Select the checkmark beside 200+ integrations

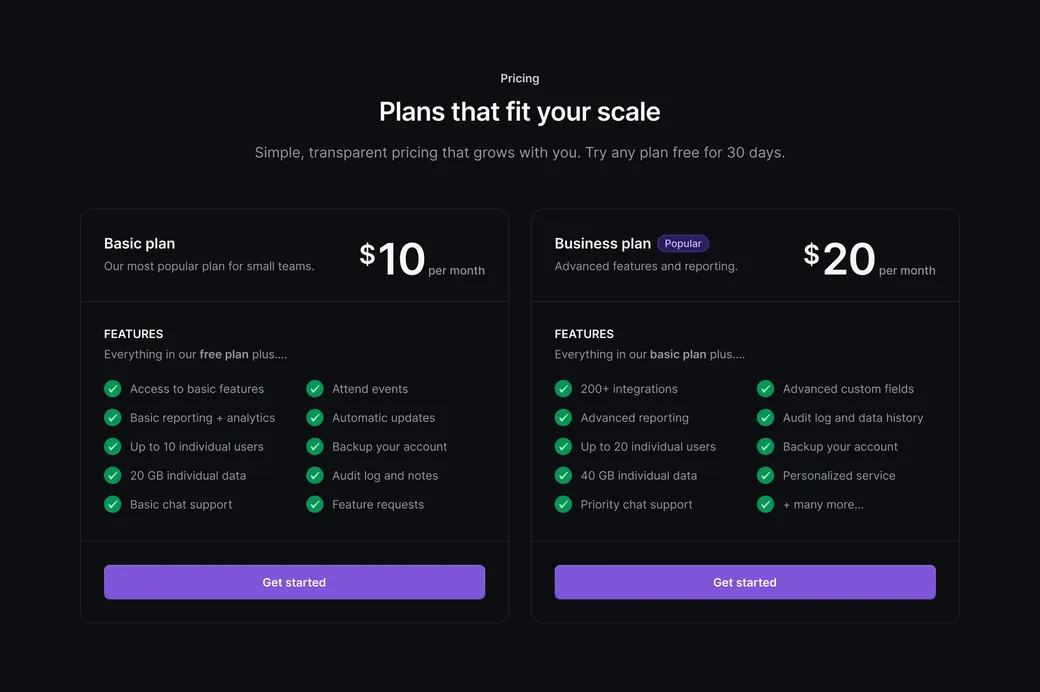563,388
